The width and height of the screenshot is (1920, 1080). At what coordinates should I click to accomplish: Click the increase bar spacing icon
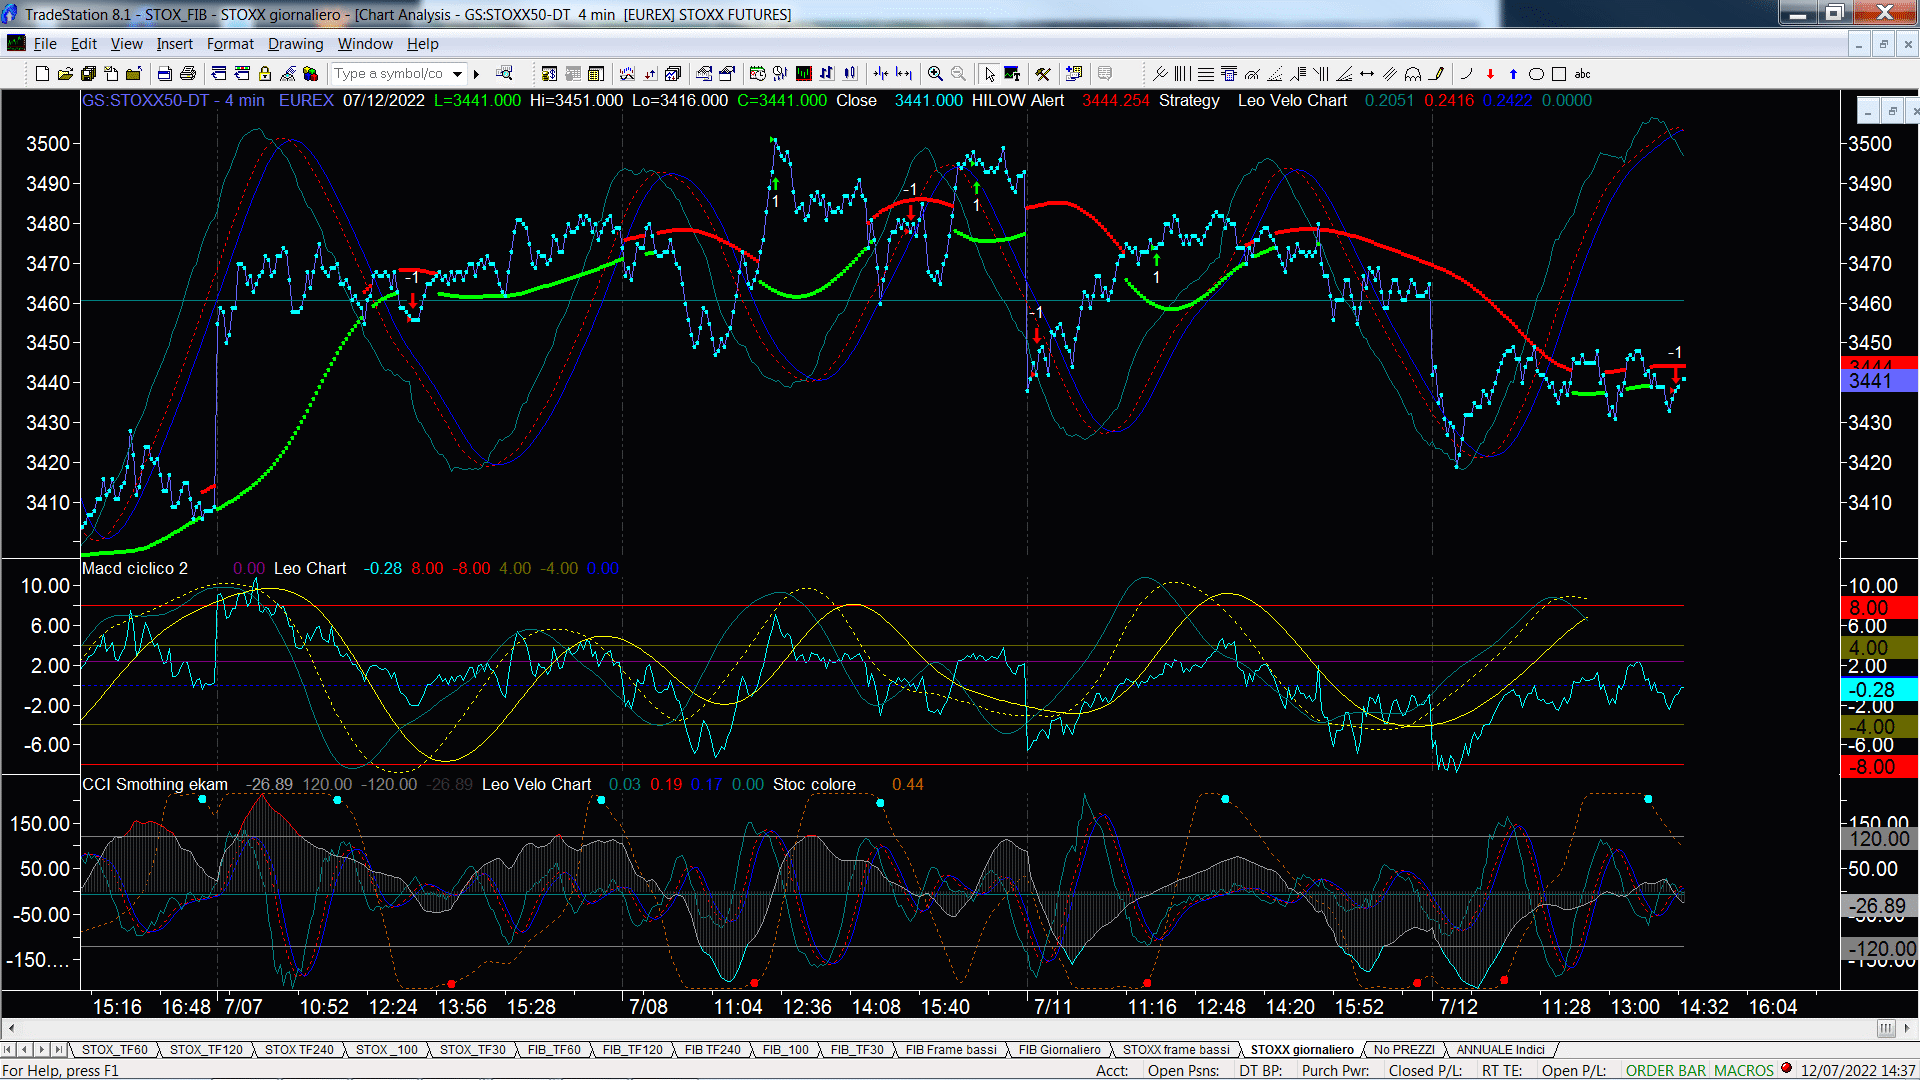pyautogui.click(x=904, y=74)
